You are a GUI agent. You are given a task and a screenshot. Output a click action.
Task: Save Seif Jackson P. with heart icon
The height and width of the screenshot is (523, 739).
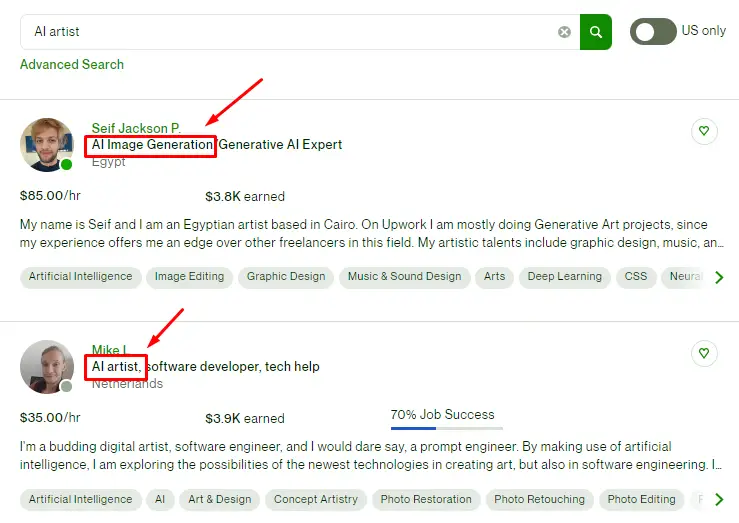coord(704,131)
